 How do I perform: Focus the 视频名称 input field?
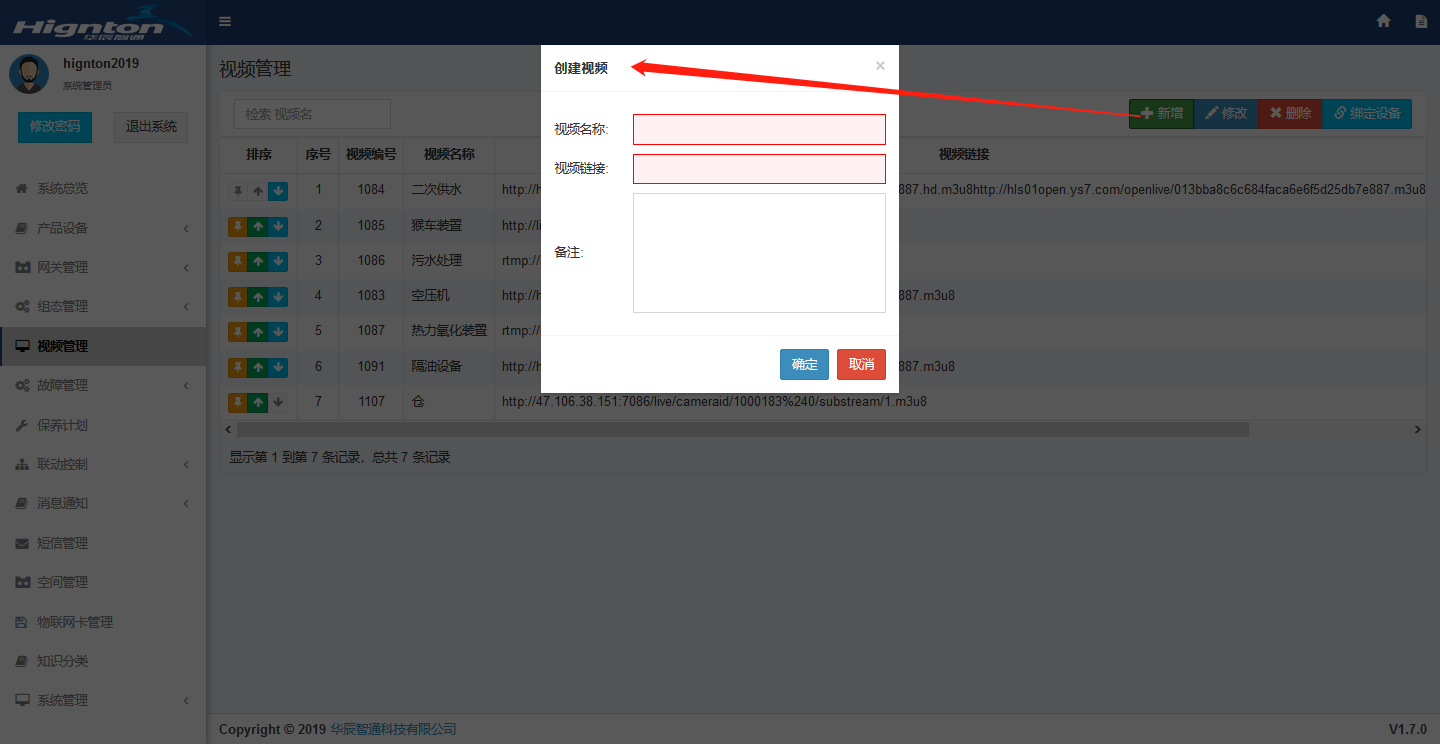(759, 129)
